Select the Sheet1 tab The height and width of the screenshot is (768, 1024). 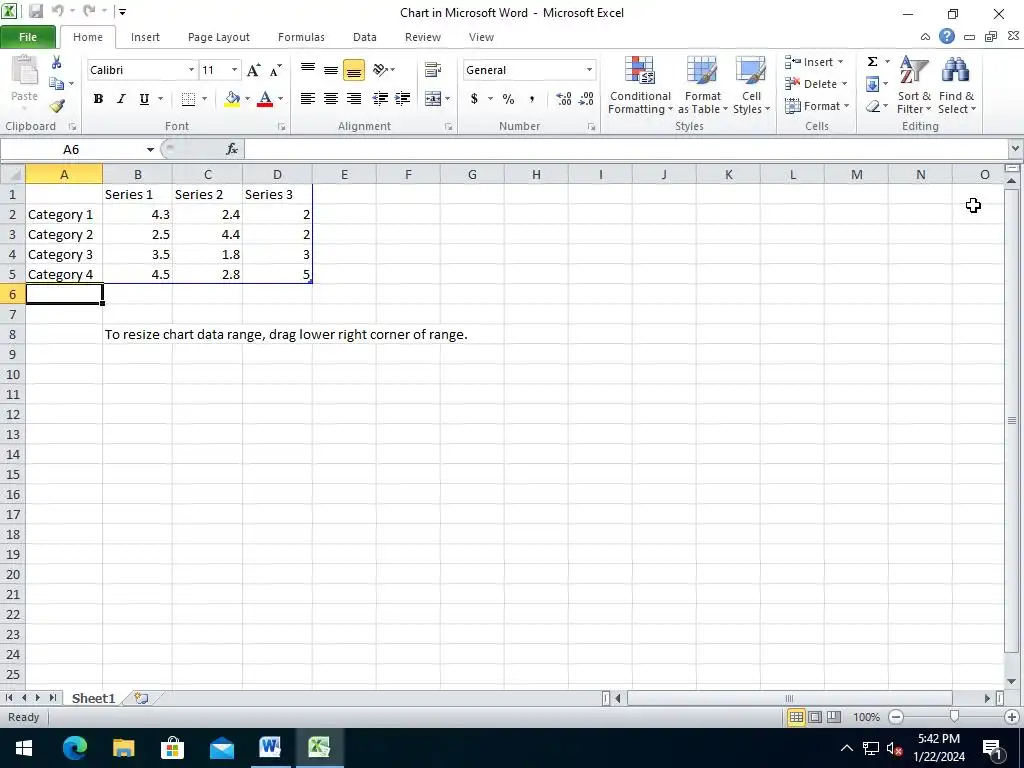click(x=93, y=698)
